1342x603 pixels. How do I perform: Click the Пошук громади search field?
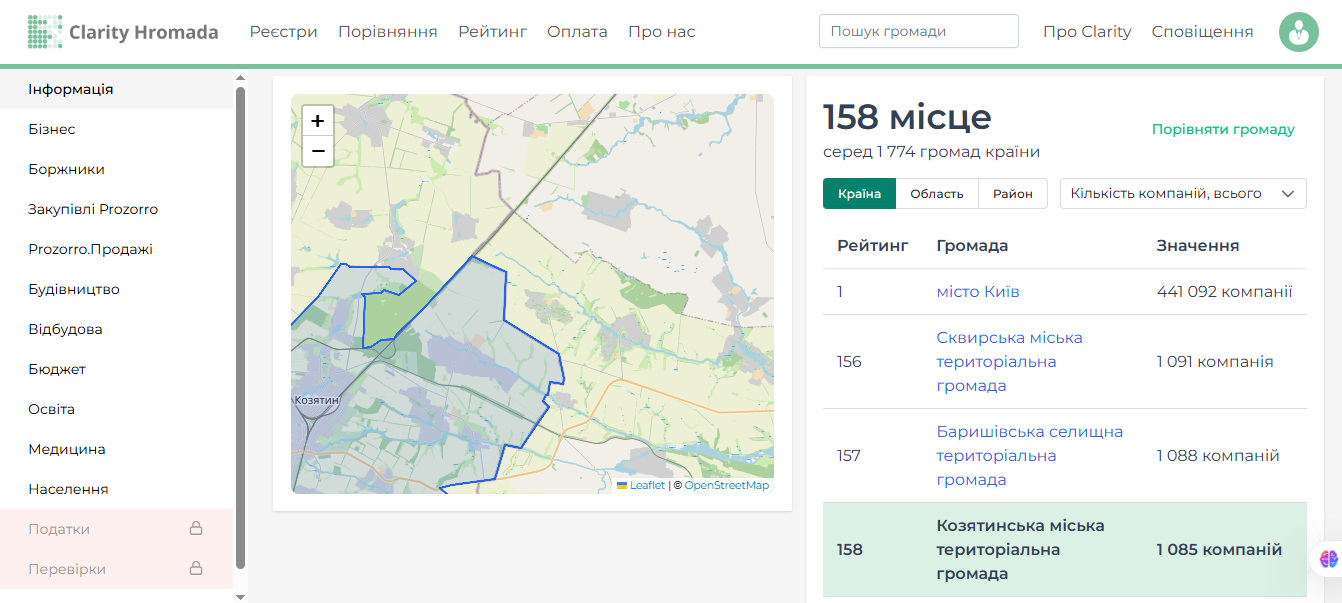point(919,31)
